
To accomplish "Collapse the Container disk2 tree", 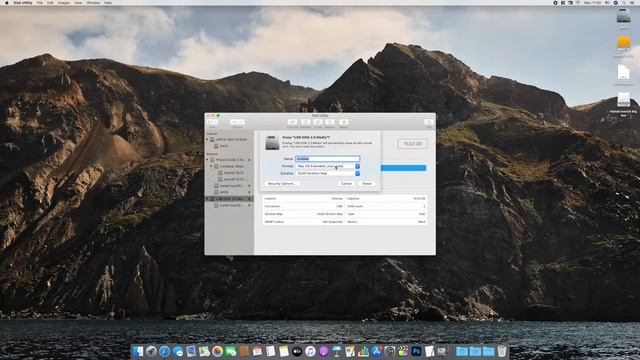I will tap(211, 166).
